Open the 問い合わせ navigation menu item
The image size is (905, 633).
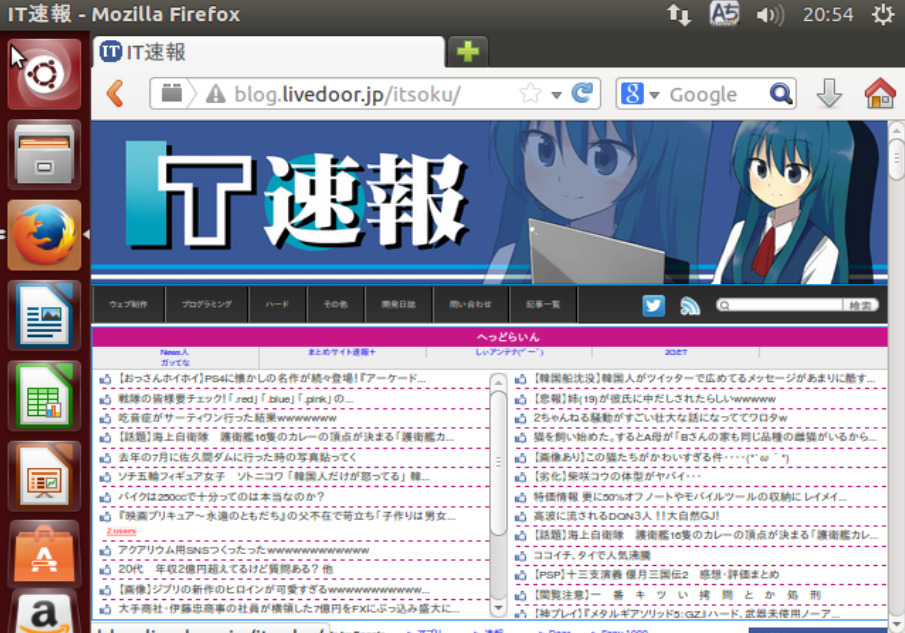(x=470, y=304)
